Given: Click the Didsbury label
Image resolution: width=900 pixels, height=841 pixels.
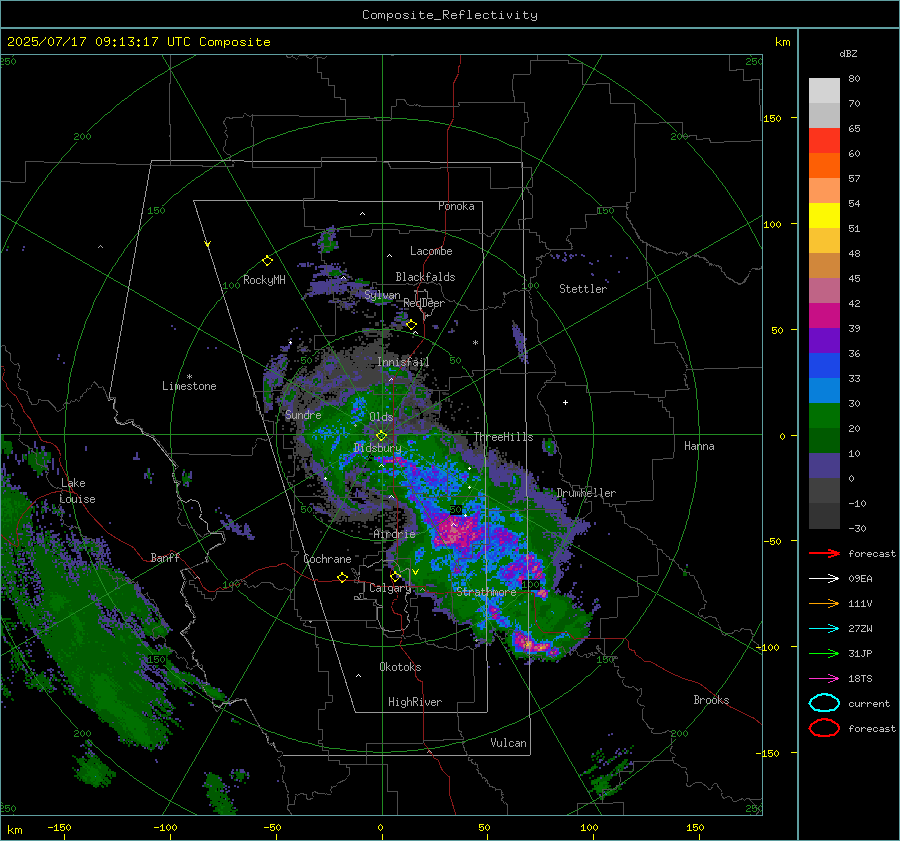Looking at the screenshot, I should coord(377,448).
